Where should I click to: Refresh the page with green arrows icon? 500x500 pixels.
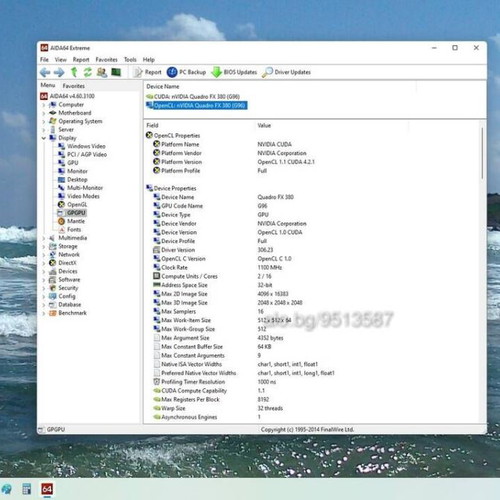tap(88, 72)
